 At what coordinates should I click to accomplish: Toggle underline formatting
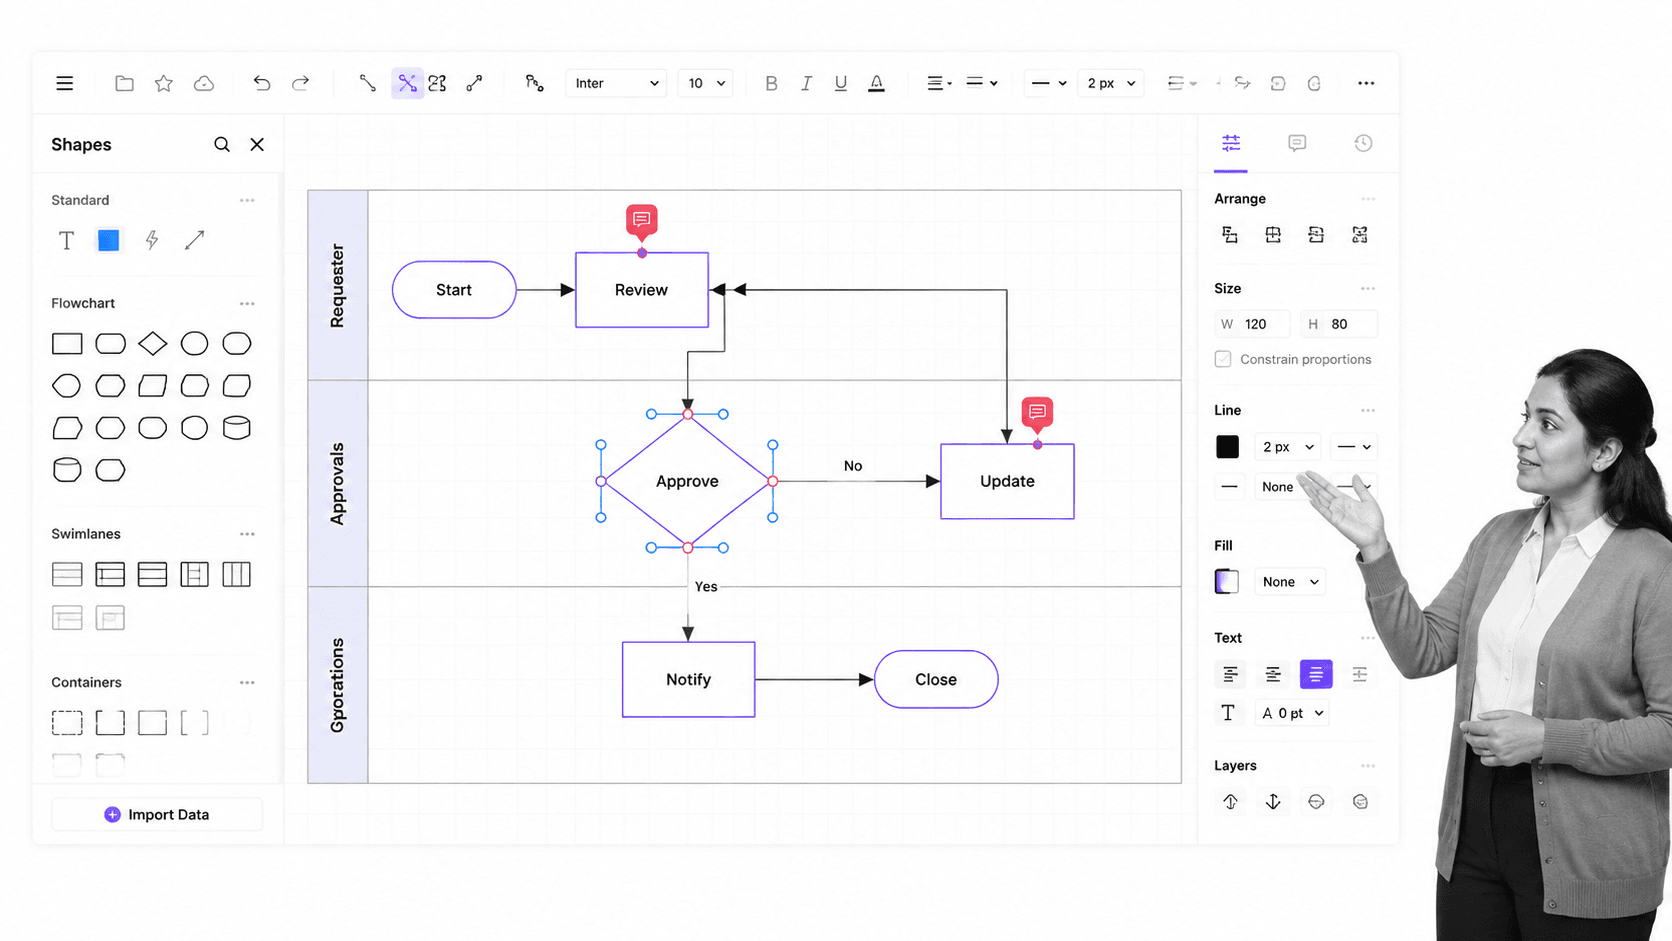841,83
